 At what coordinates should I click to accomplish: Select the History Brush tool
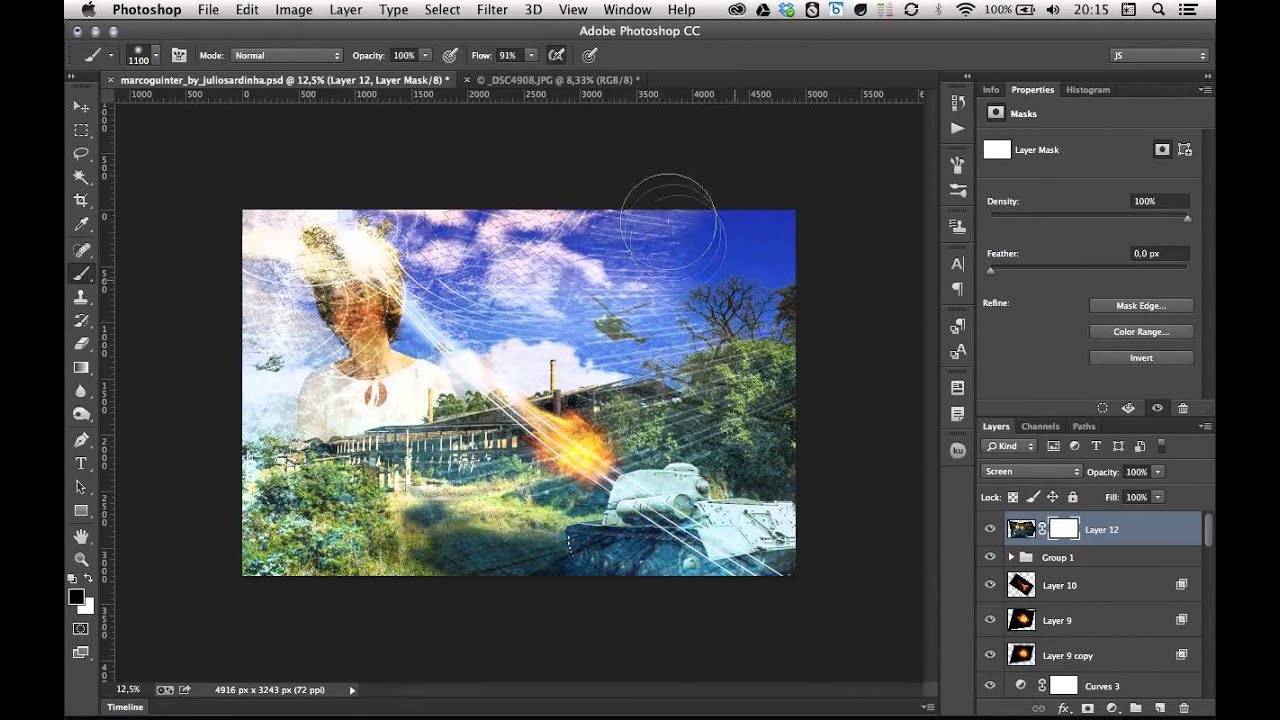[x=81, y=321]
